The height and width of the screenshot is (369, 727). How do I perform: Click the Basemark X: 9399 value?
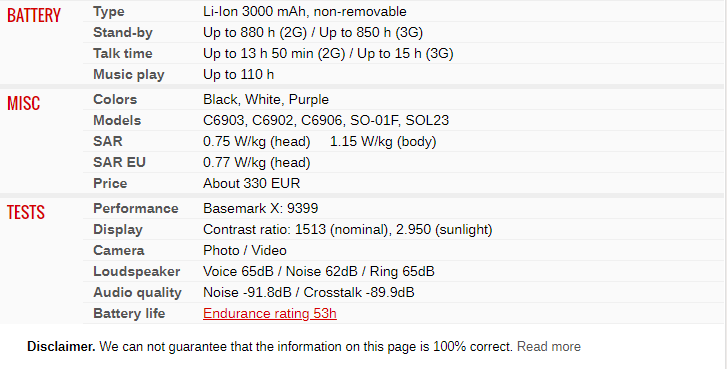[x=261, y=209]
